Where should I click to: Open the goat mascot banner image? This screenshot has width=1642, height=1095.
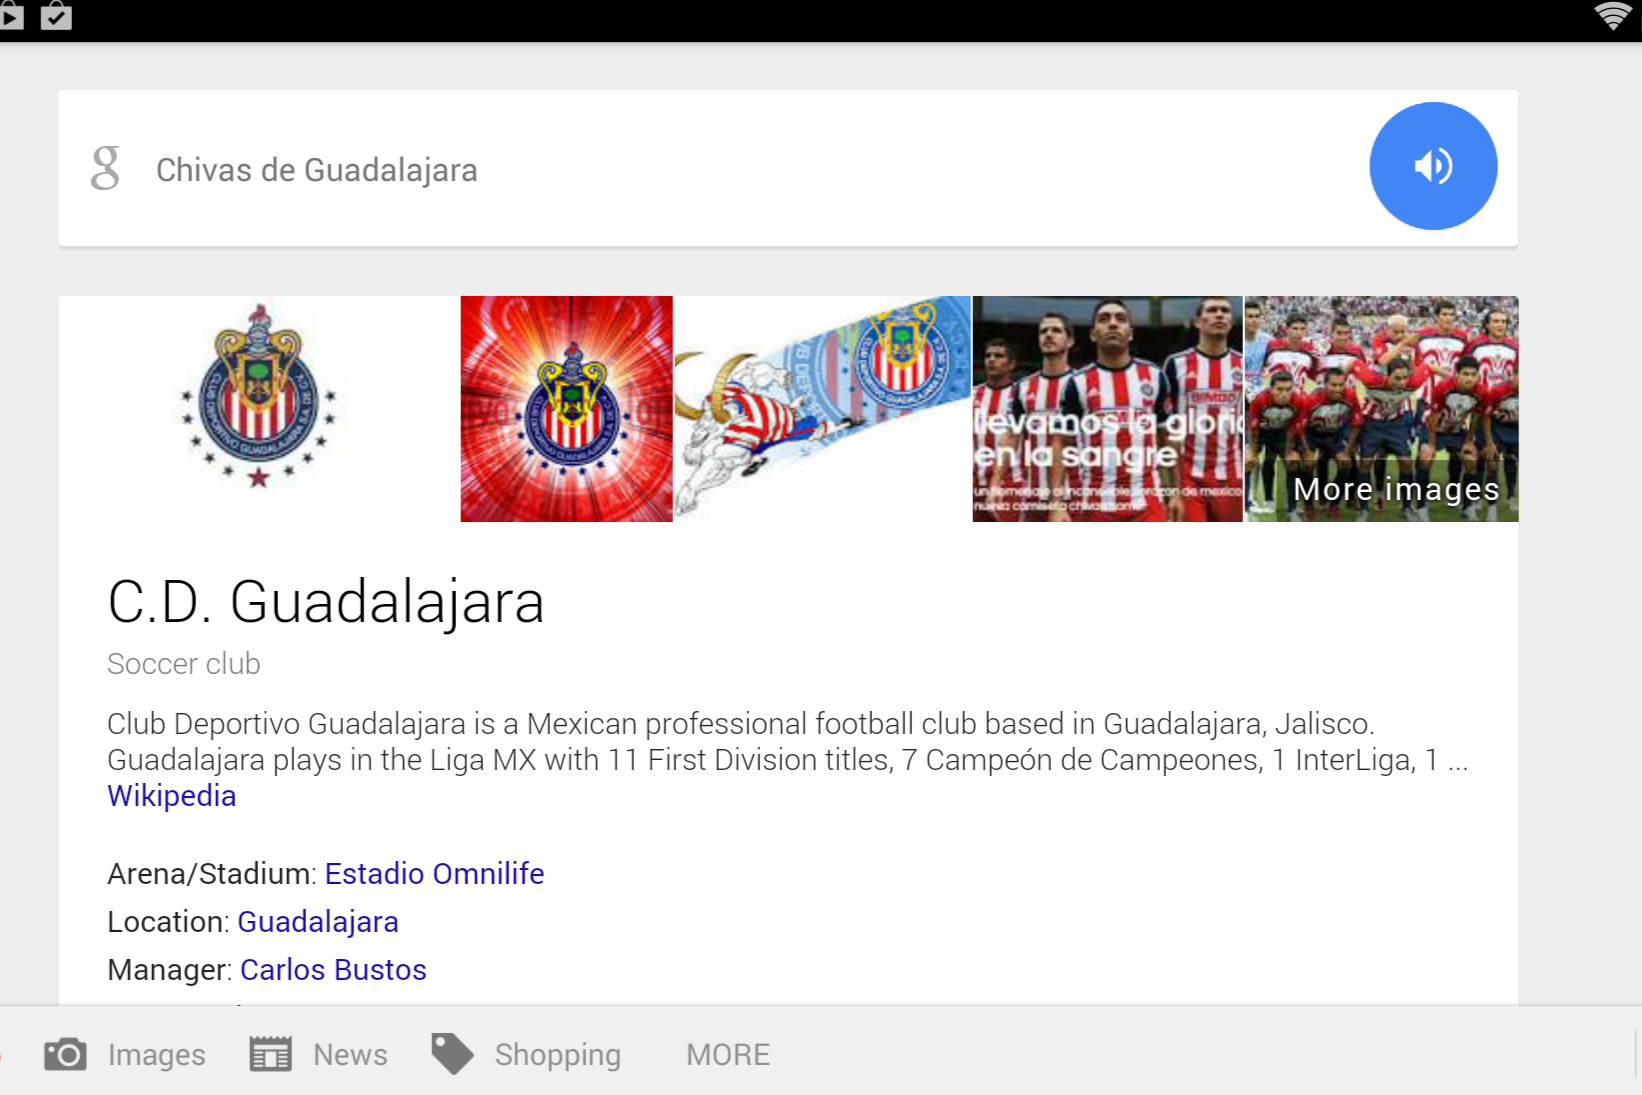tap(823, 408)
